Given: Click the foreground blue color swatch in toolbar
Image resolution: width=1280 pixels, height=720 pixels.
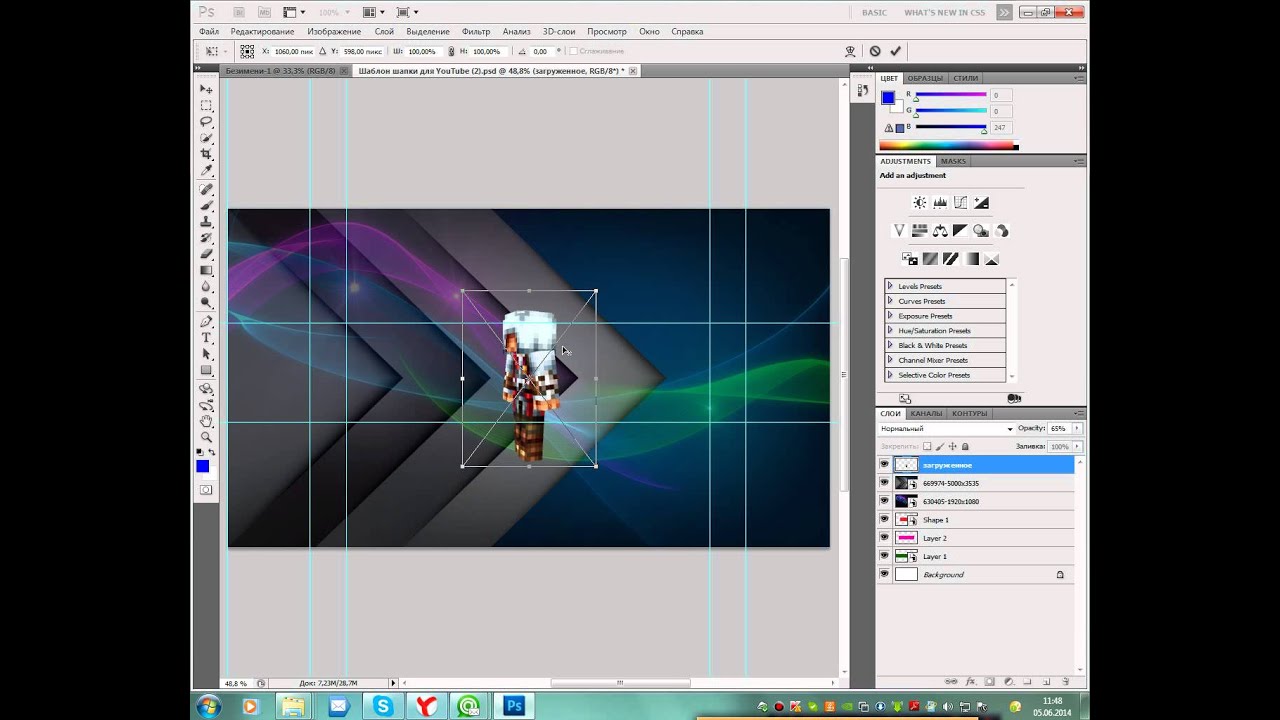Looking at the screenshot, I should [203, 466].
